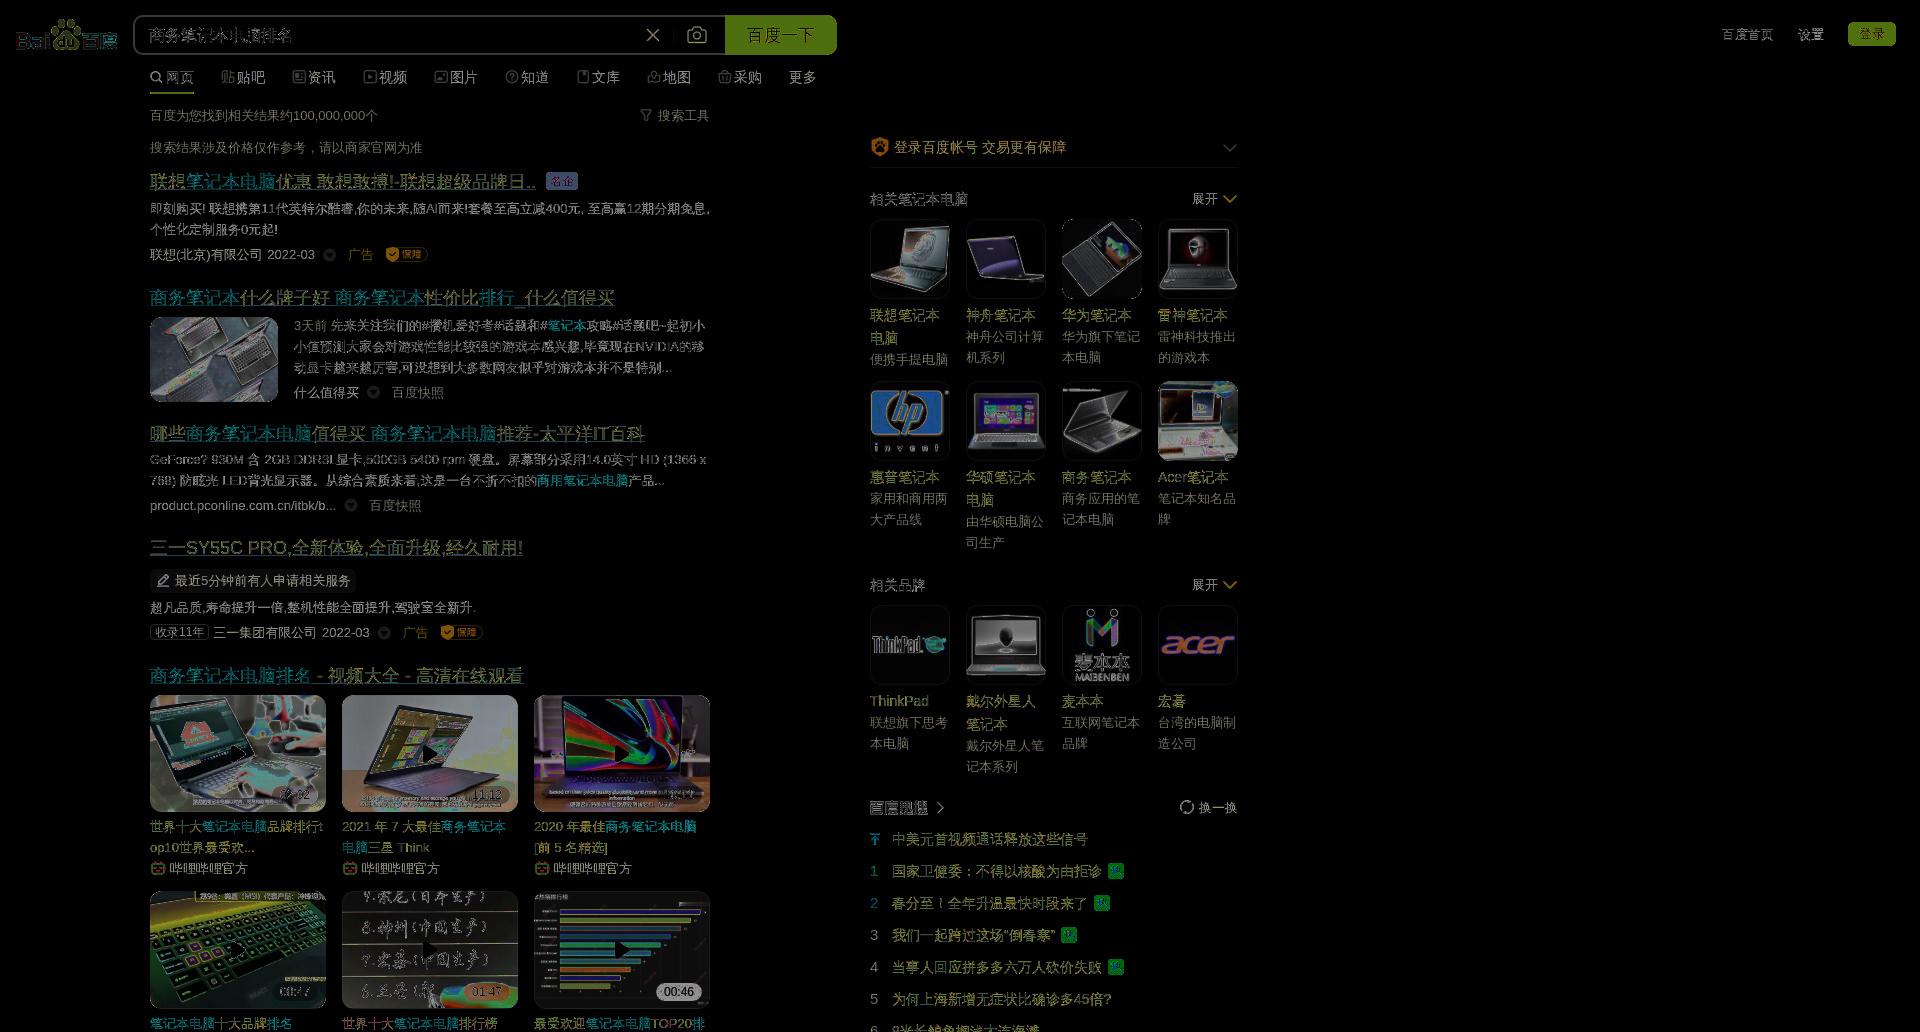Click the 百度一下 search button
Image resolution: width=1920 pixels, height=1032 pixels.
[x=780, y=35]
